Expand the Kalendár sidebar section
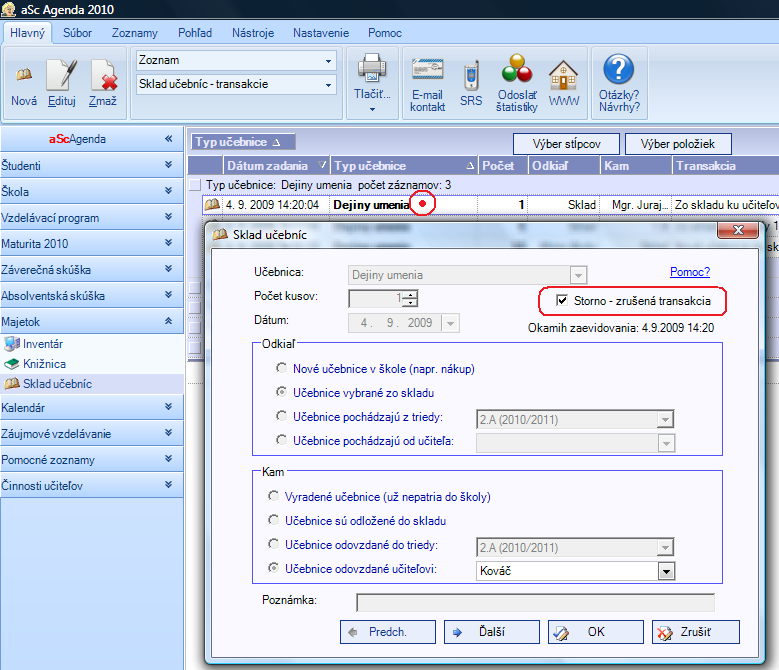The image size is (779, 670). (168, 407)
